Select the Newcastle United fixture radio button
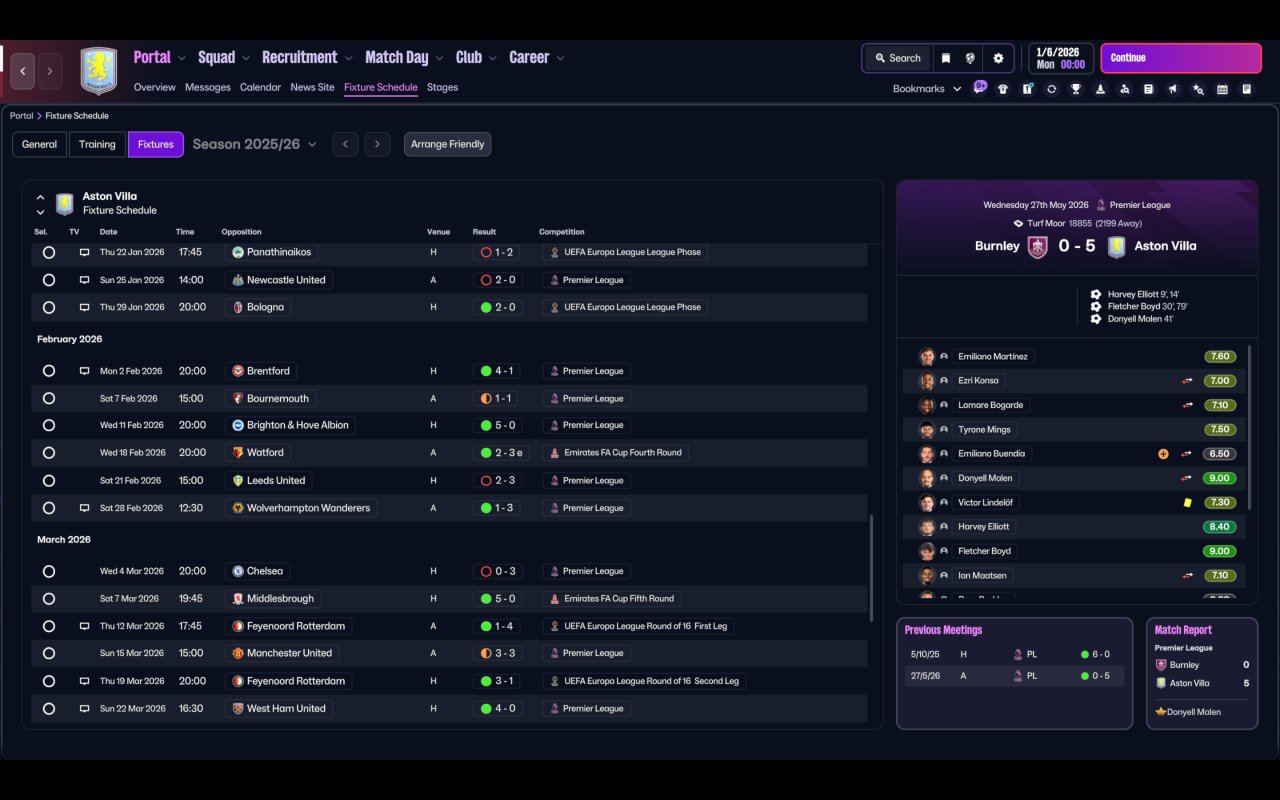This screenshot has width=1280, height=800. [x=49, y=280]
